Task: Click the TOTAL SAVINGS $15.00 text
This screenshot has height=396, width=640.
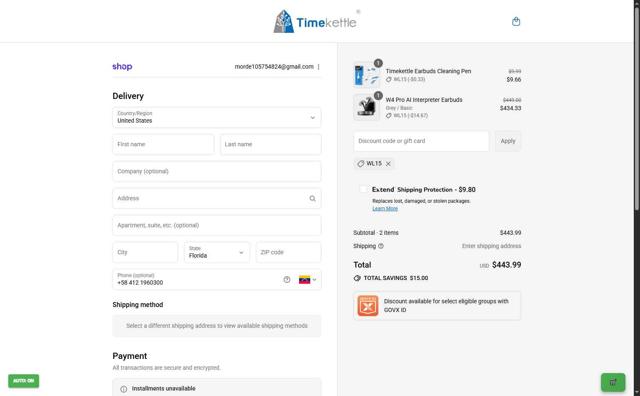Action: 396,278
